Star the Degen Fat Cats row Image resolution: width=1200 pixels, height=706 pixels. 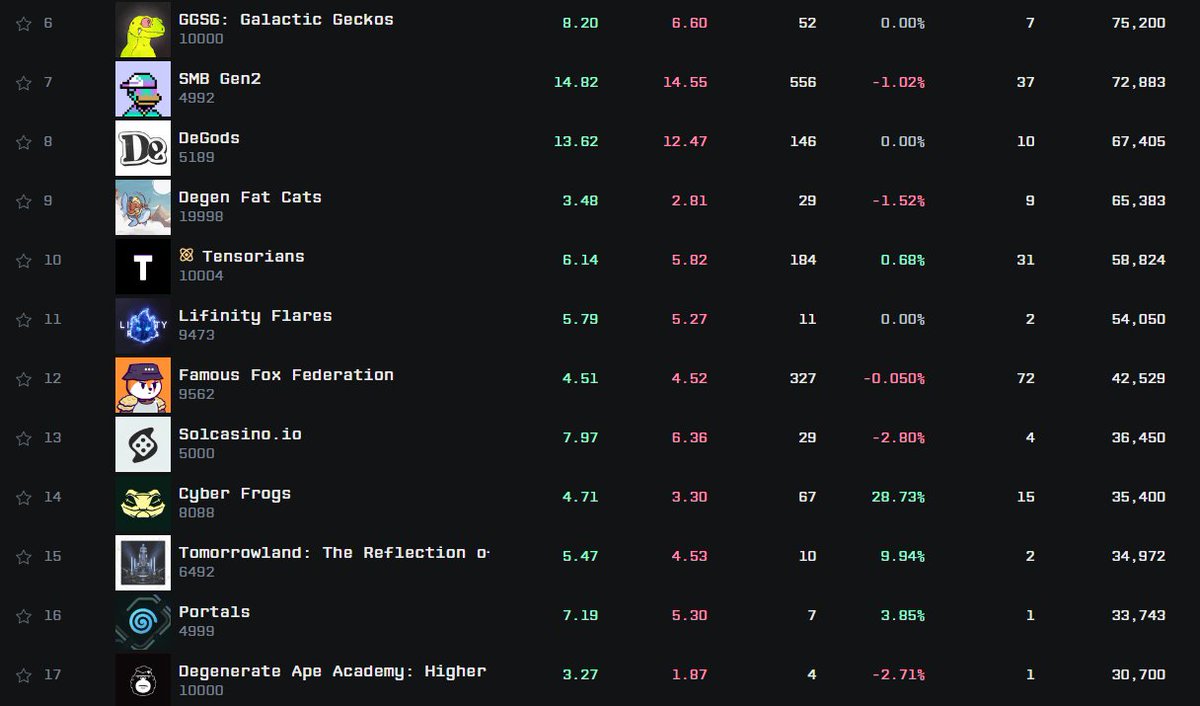24,201
